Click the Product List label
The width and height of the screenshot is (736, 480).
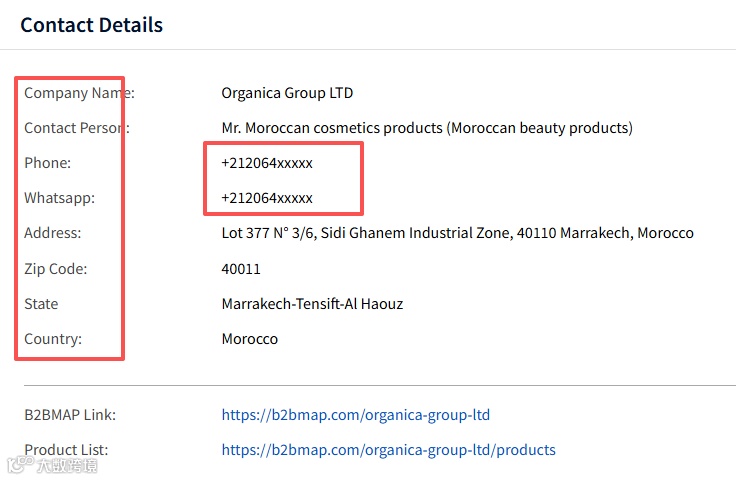(66, 450)
